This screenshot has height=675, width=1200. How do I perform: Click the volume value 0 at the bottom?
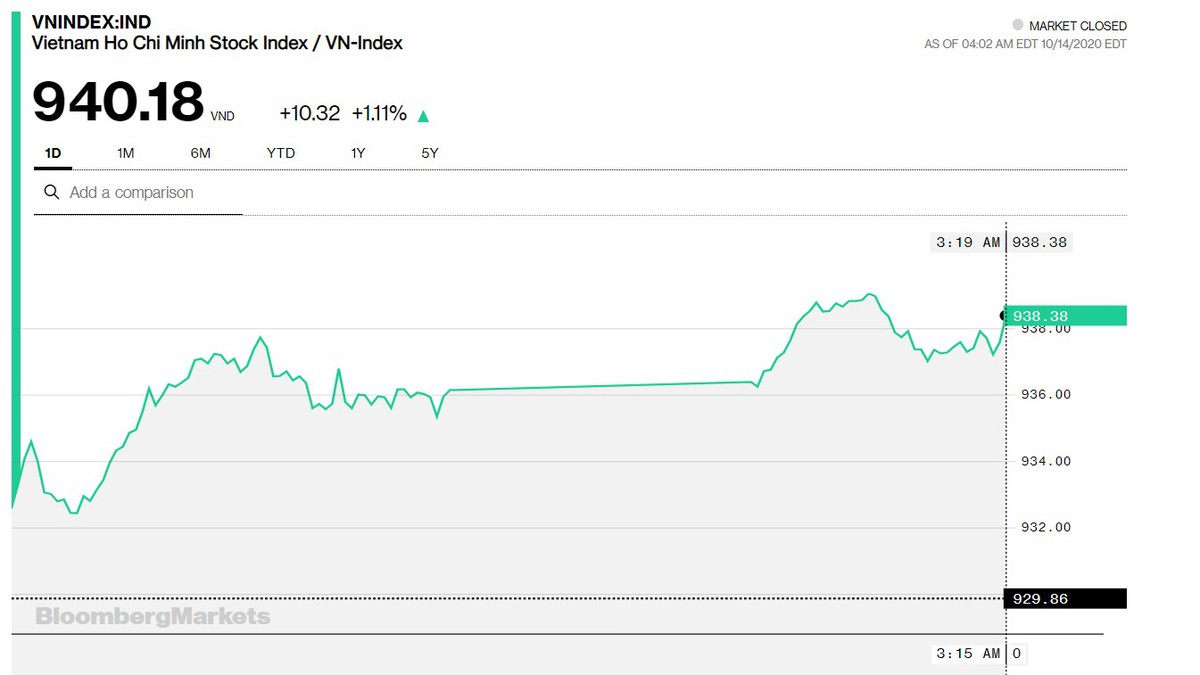pyautogui.click(x=1016, y=653)
